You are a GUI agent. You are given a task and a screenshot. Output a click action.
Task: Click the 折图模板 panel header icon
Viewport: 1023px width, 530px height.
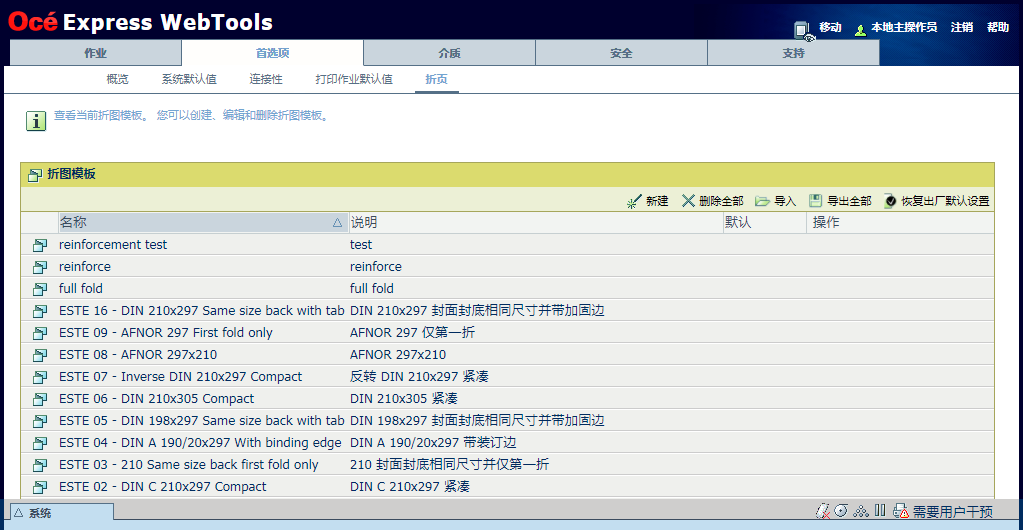click(x=35, y=175)
